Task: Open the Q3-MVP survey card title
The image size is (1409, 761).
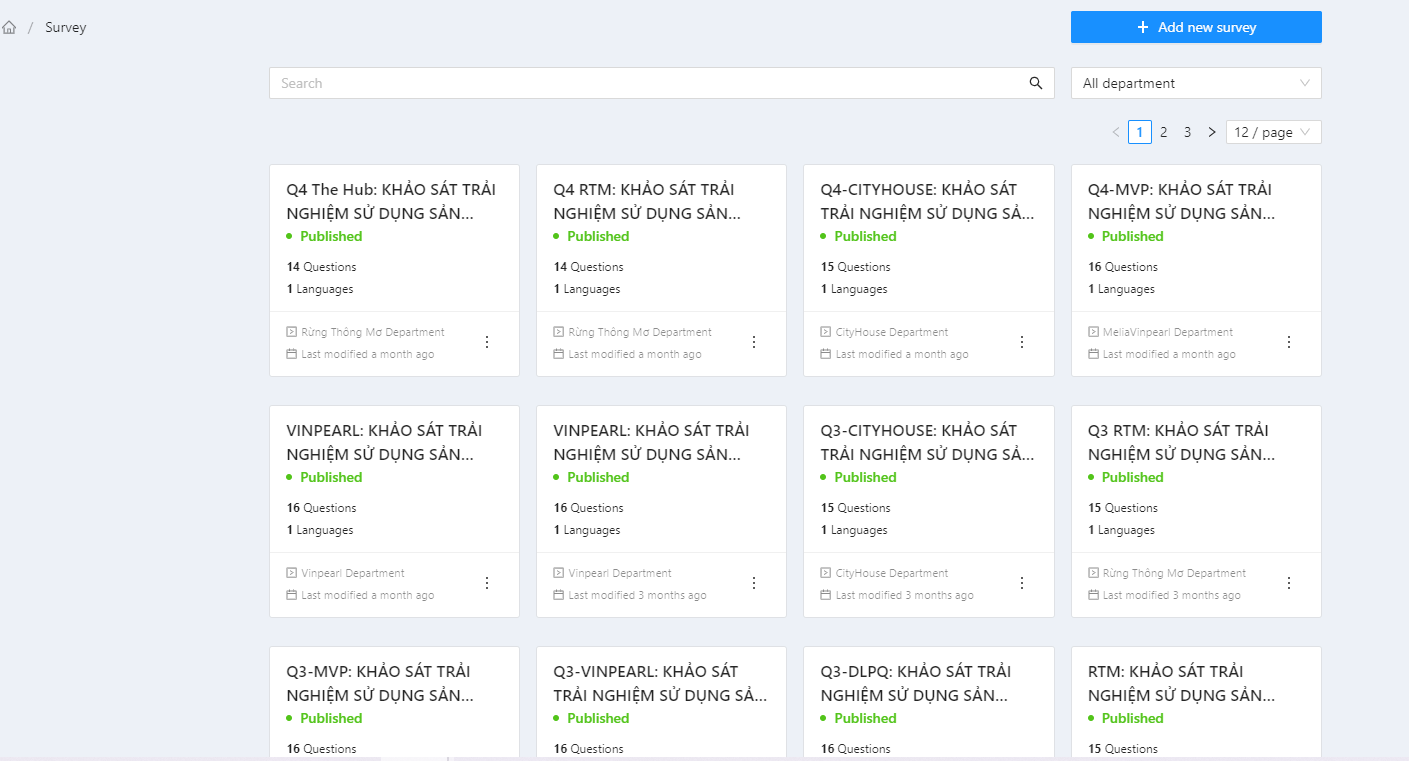Action: (x=380, y=683)
